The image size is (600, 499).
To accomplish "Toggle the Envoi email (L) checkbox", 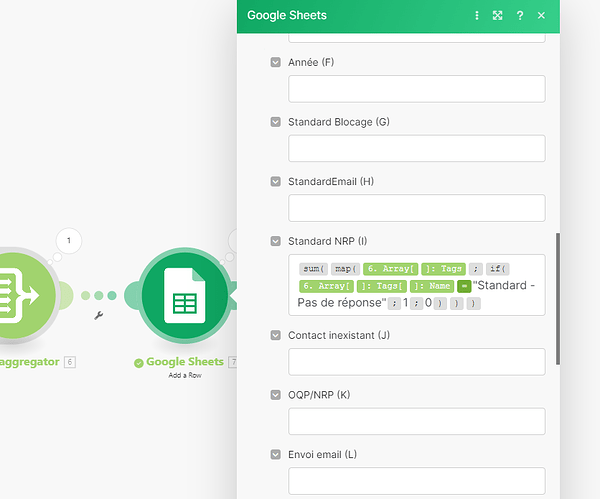I will pos(276,454).
